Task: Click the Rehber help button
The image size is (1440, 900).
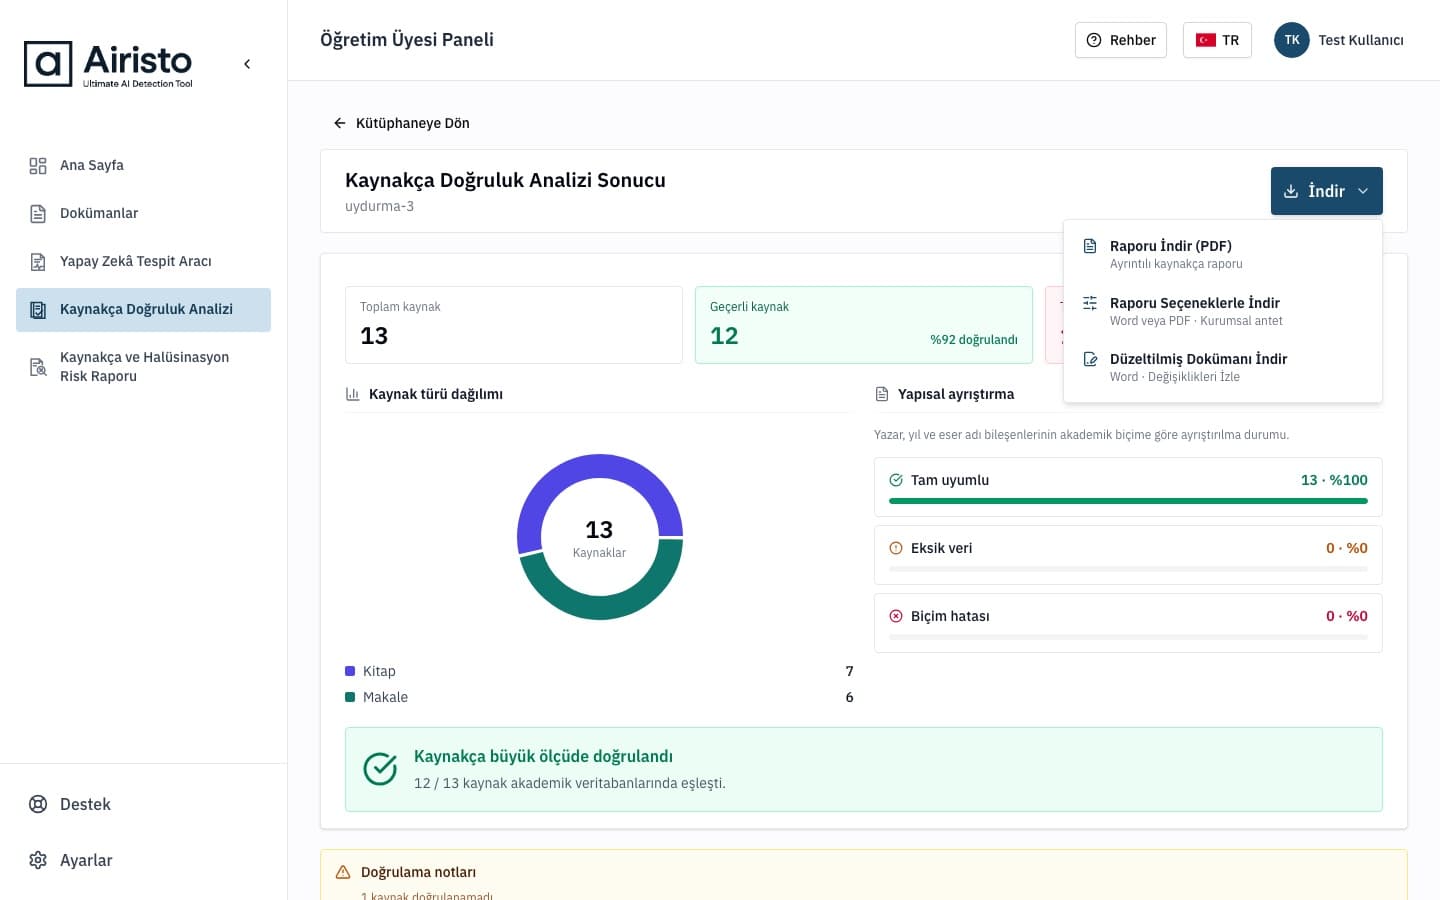Action: click(x=1120, y=40)
